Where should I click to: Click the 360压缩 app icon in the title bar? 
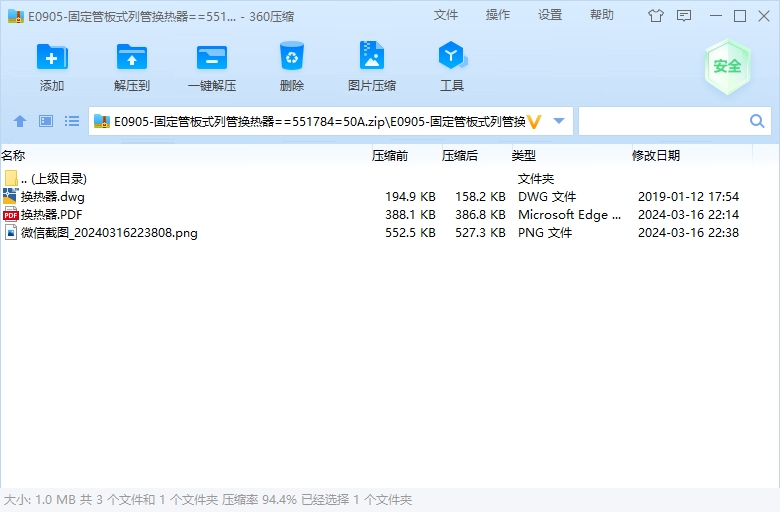16,16
